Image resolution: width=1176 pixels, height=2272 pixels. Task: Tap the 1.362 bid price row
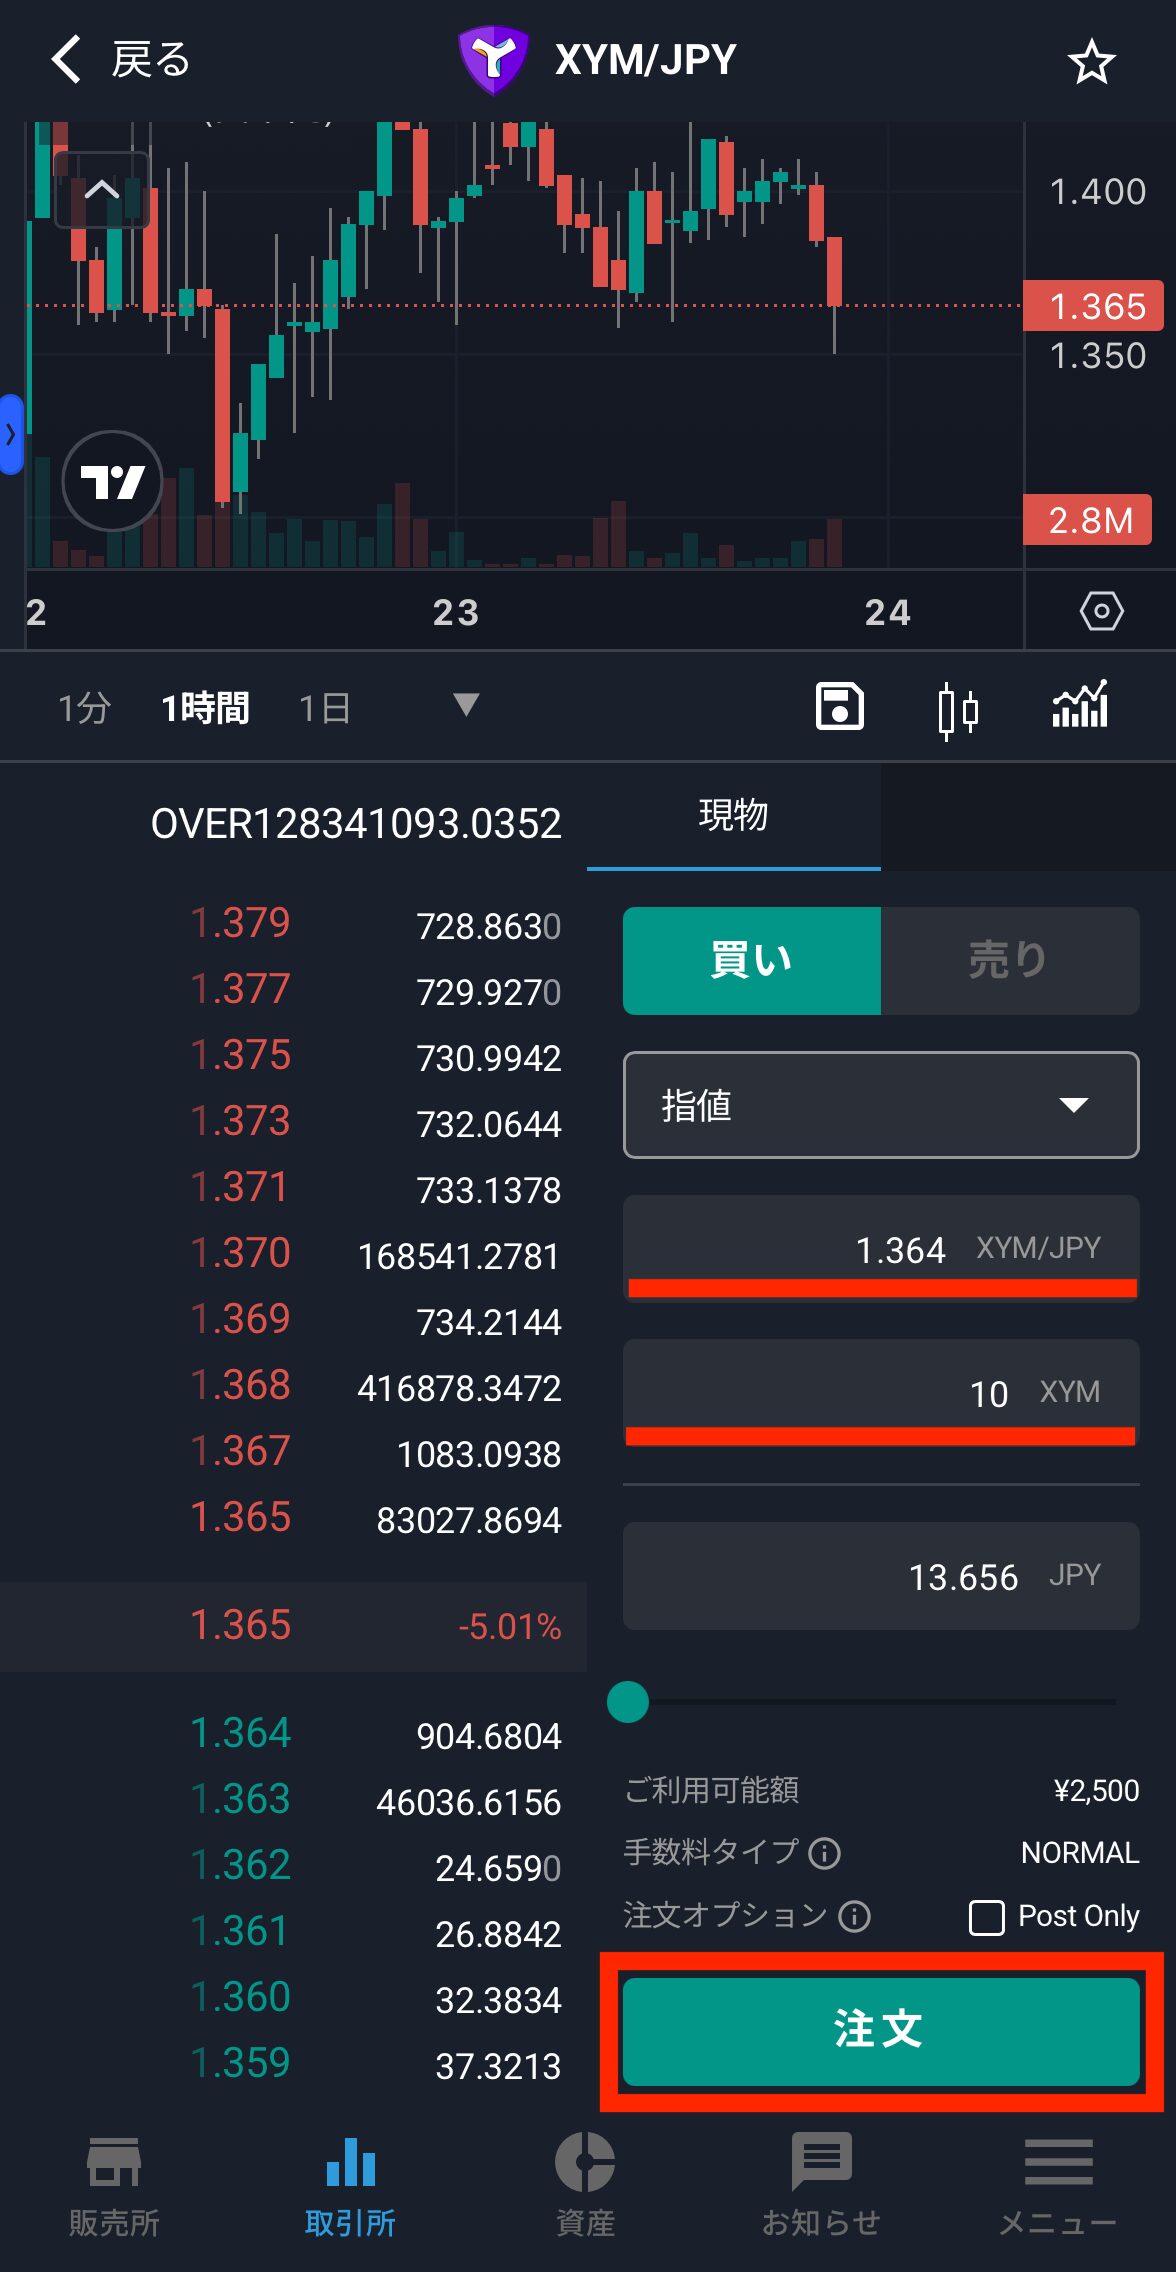click(294, 1866)
